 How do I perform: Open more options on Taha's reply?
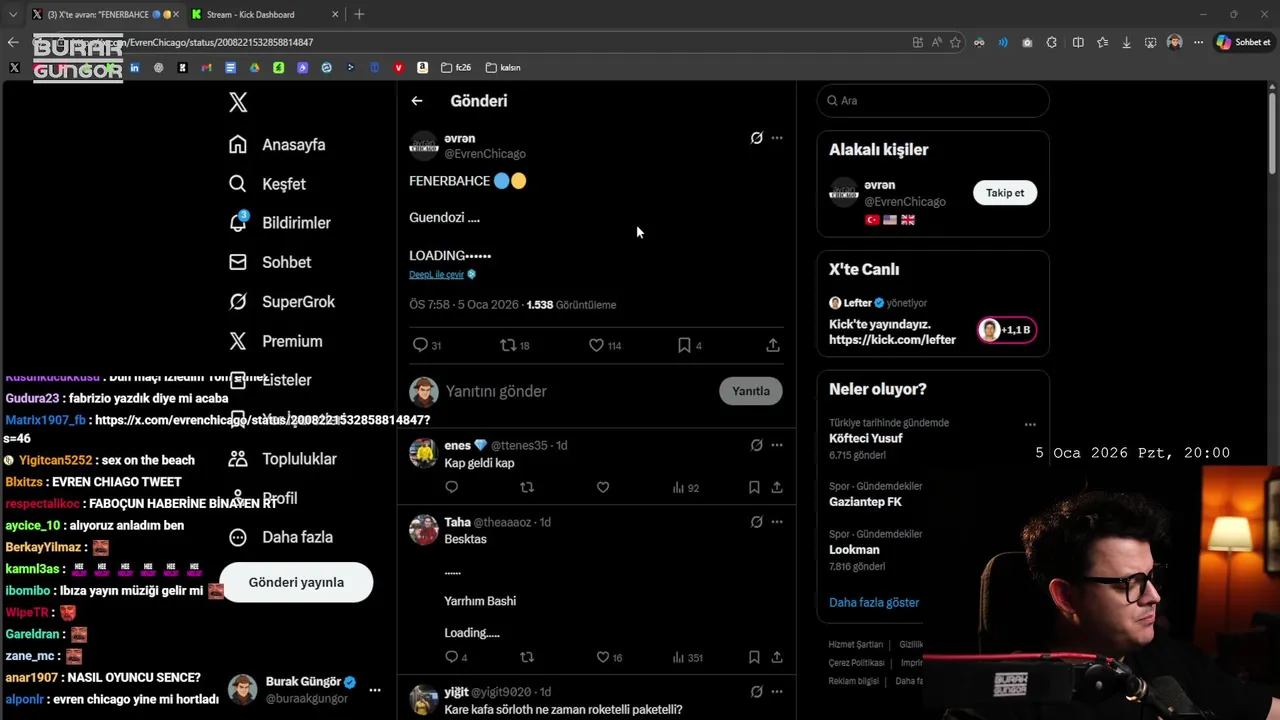777,522
